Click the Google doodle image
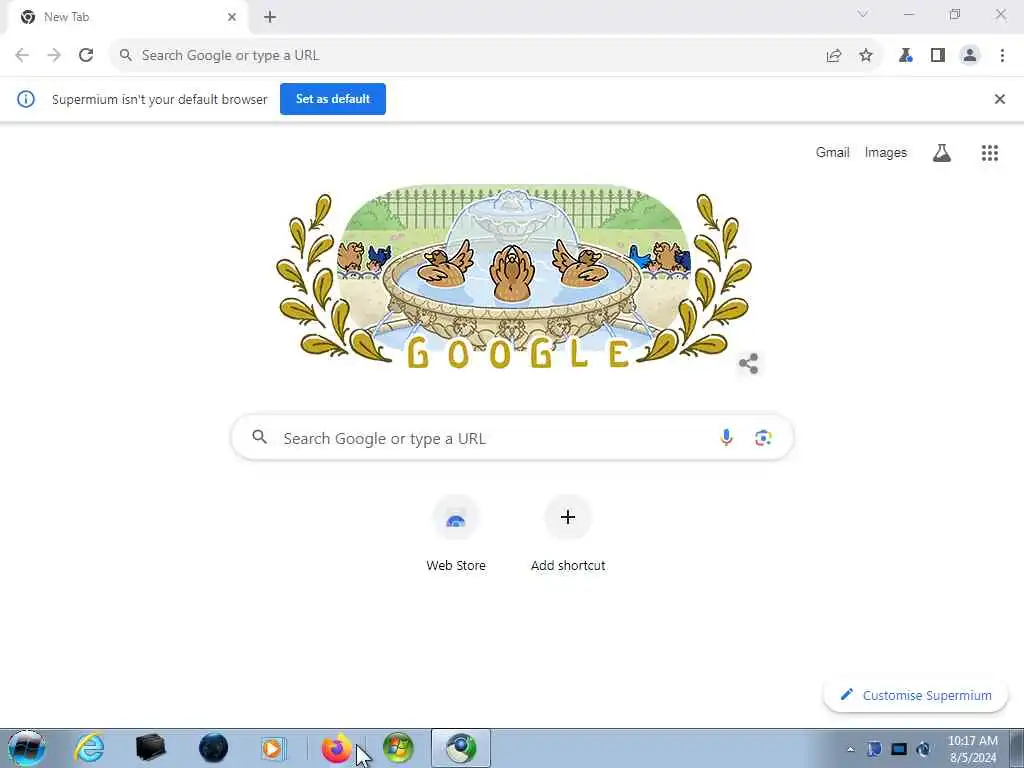Image resolution: width=1024 pixels, height=768 pixels. coord(513,278)
